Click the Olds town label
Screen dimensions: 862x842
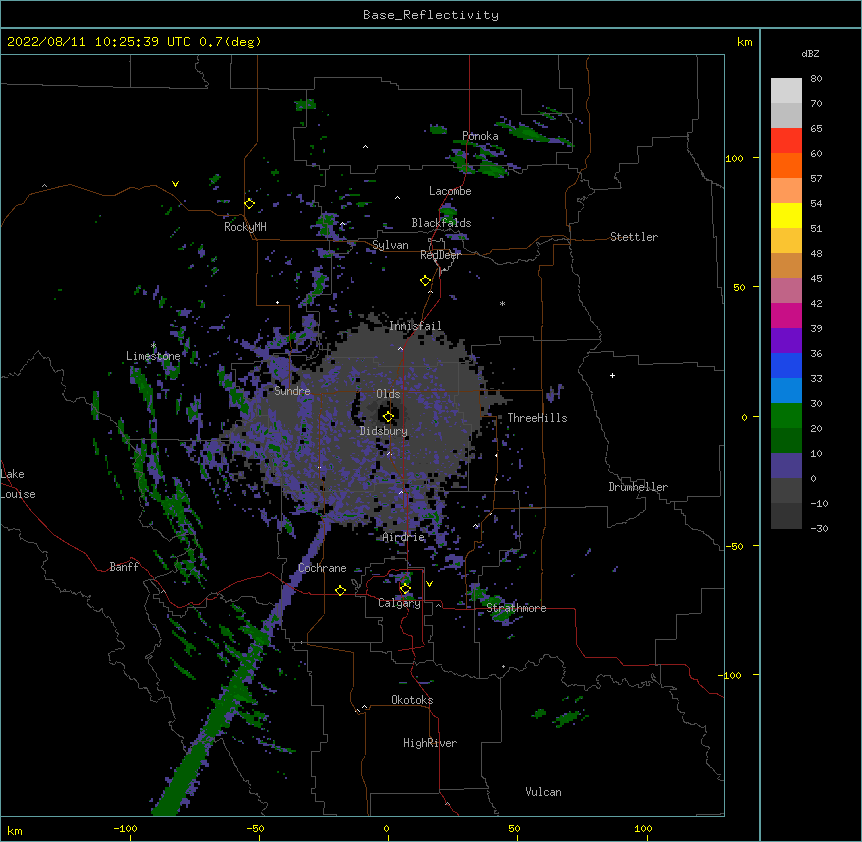tap(388, 394)
